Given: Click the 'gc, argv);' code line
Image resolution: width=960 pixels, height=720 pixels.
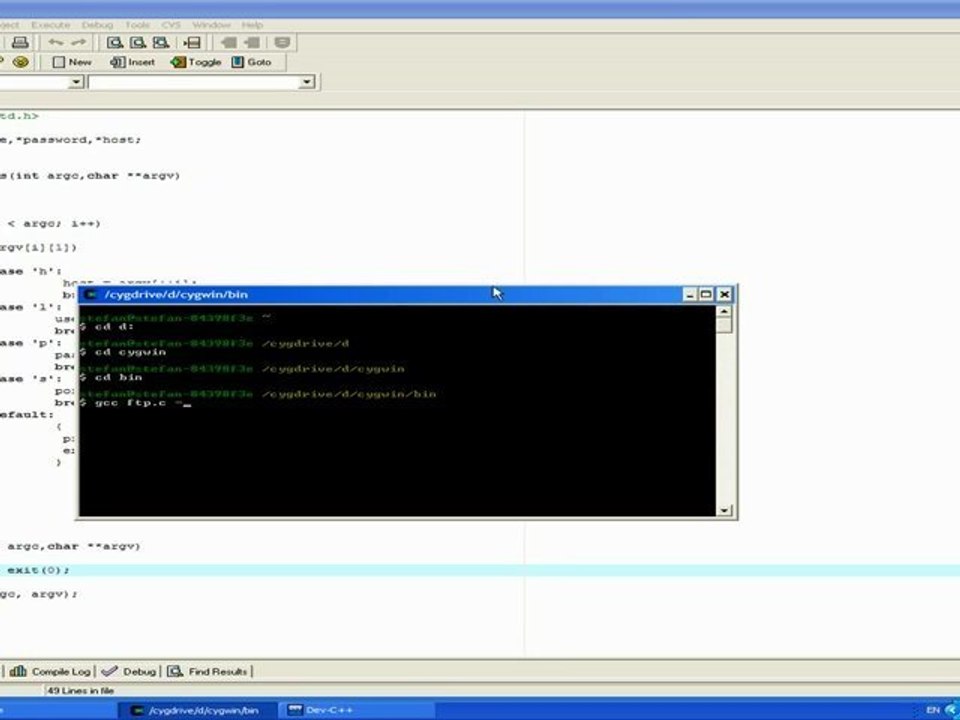Looking at the screenshot, I should click(x=39, y=594).
